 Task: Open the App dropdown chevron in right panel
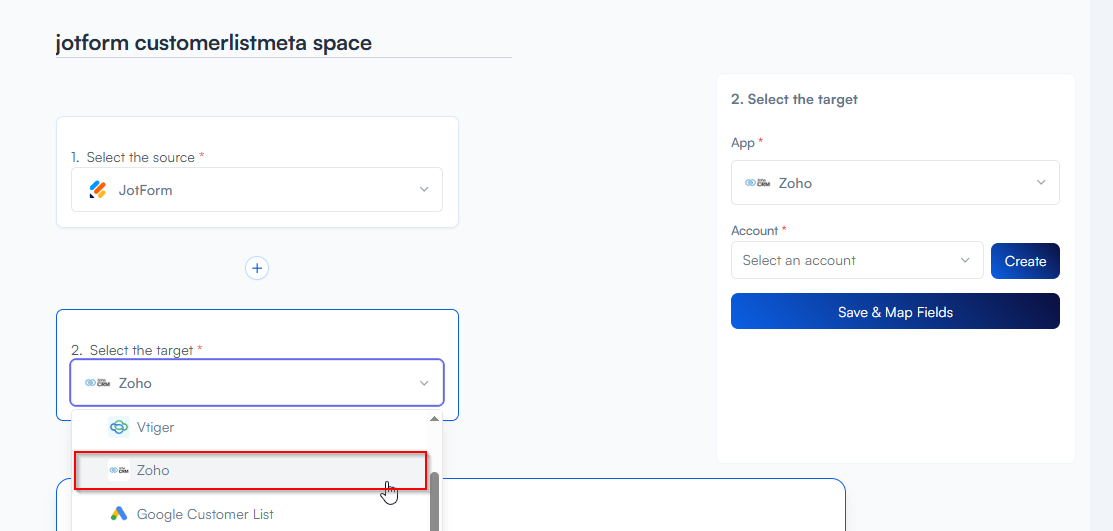tap(1041, 183)
